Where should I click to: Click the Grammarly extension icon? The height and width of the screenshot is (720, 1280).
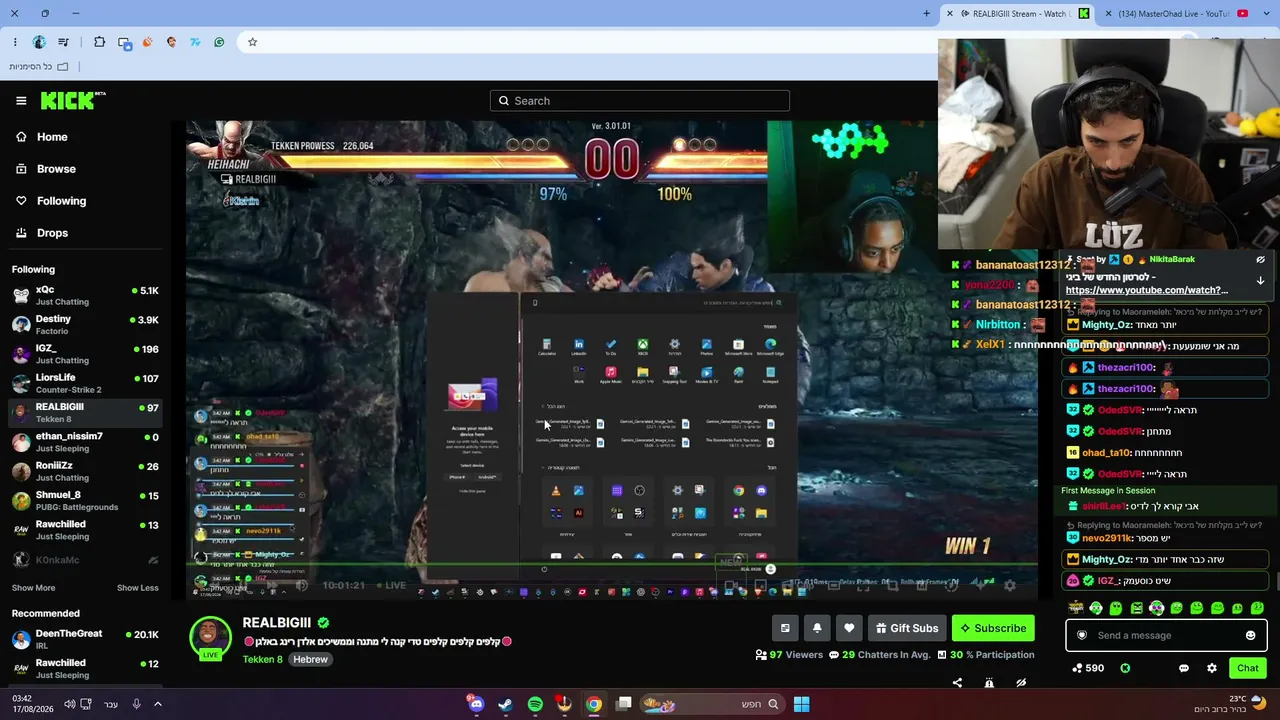(219, 42)
